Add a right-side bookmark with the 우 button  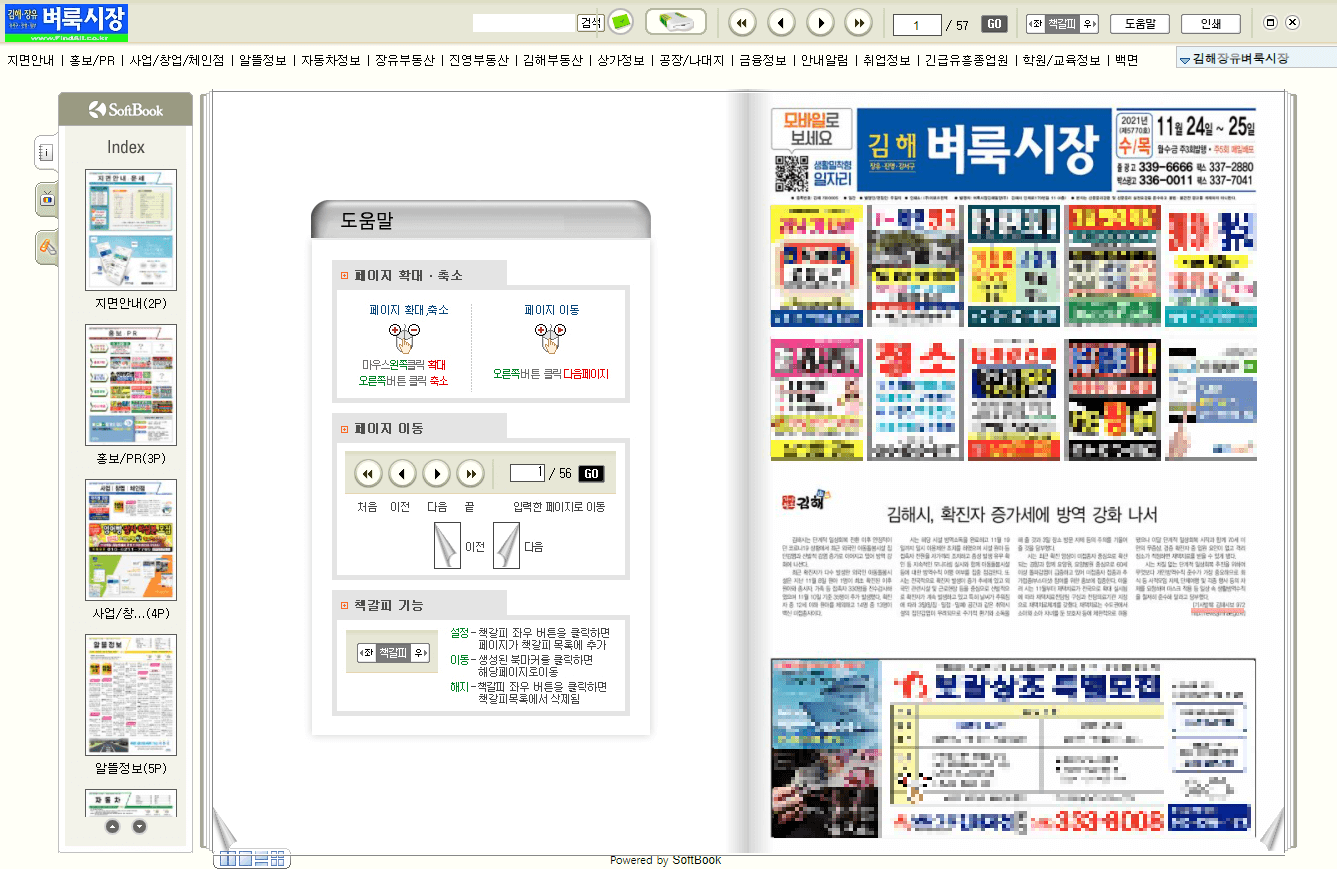(x=1089, y=23)
